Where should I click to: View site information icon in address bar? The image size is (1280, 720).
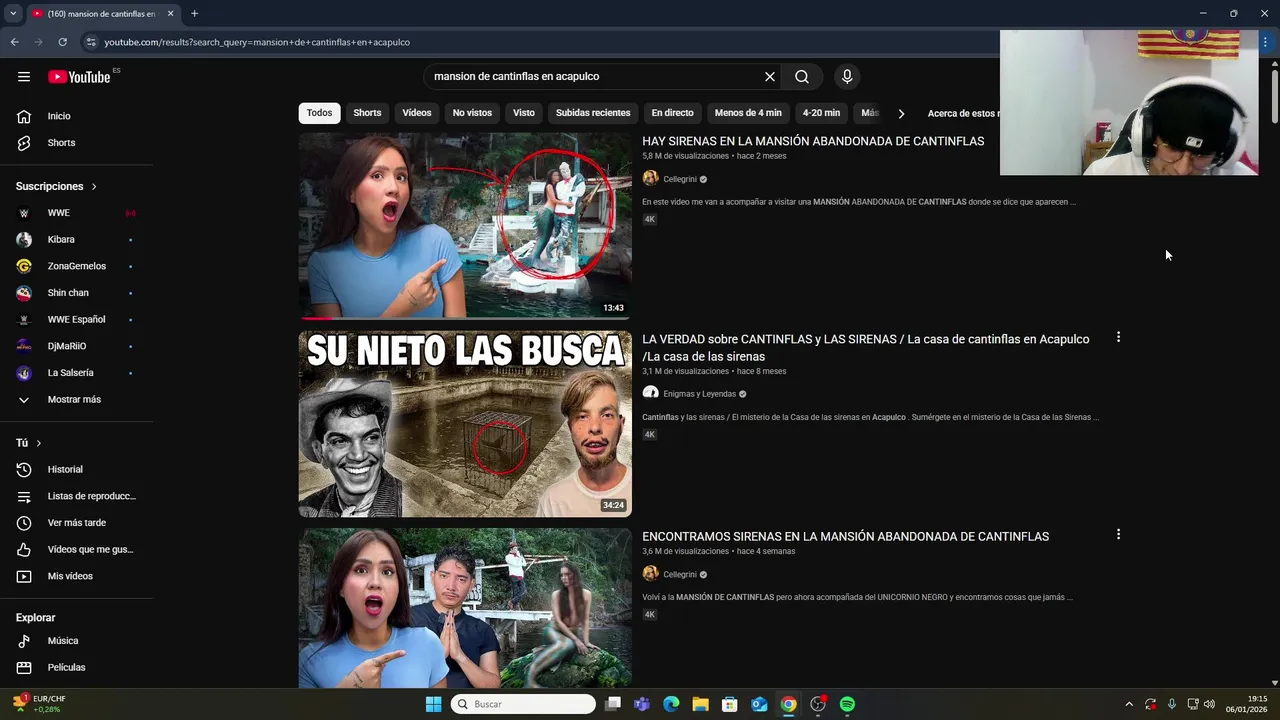pos(91,42)
